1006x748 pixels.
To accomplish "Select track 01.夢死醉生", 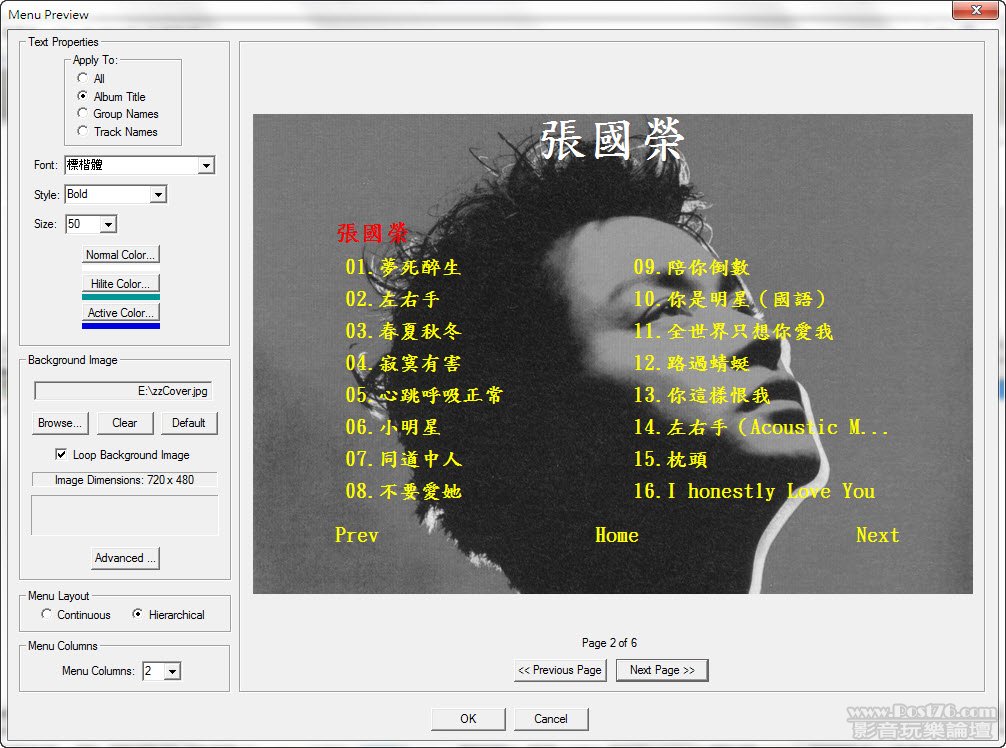I will 403,267.
